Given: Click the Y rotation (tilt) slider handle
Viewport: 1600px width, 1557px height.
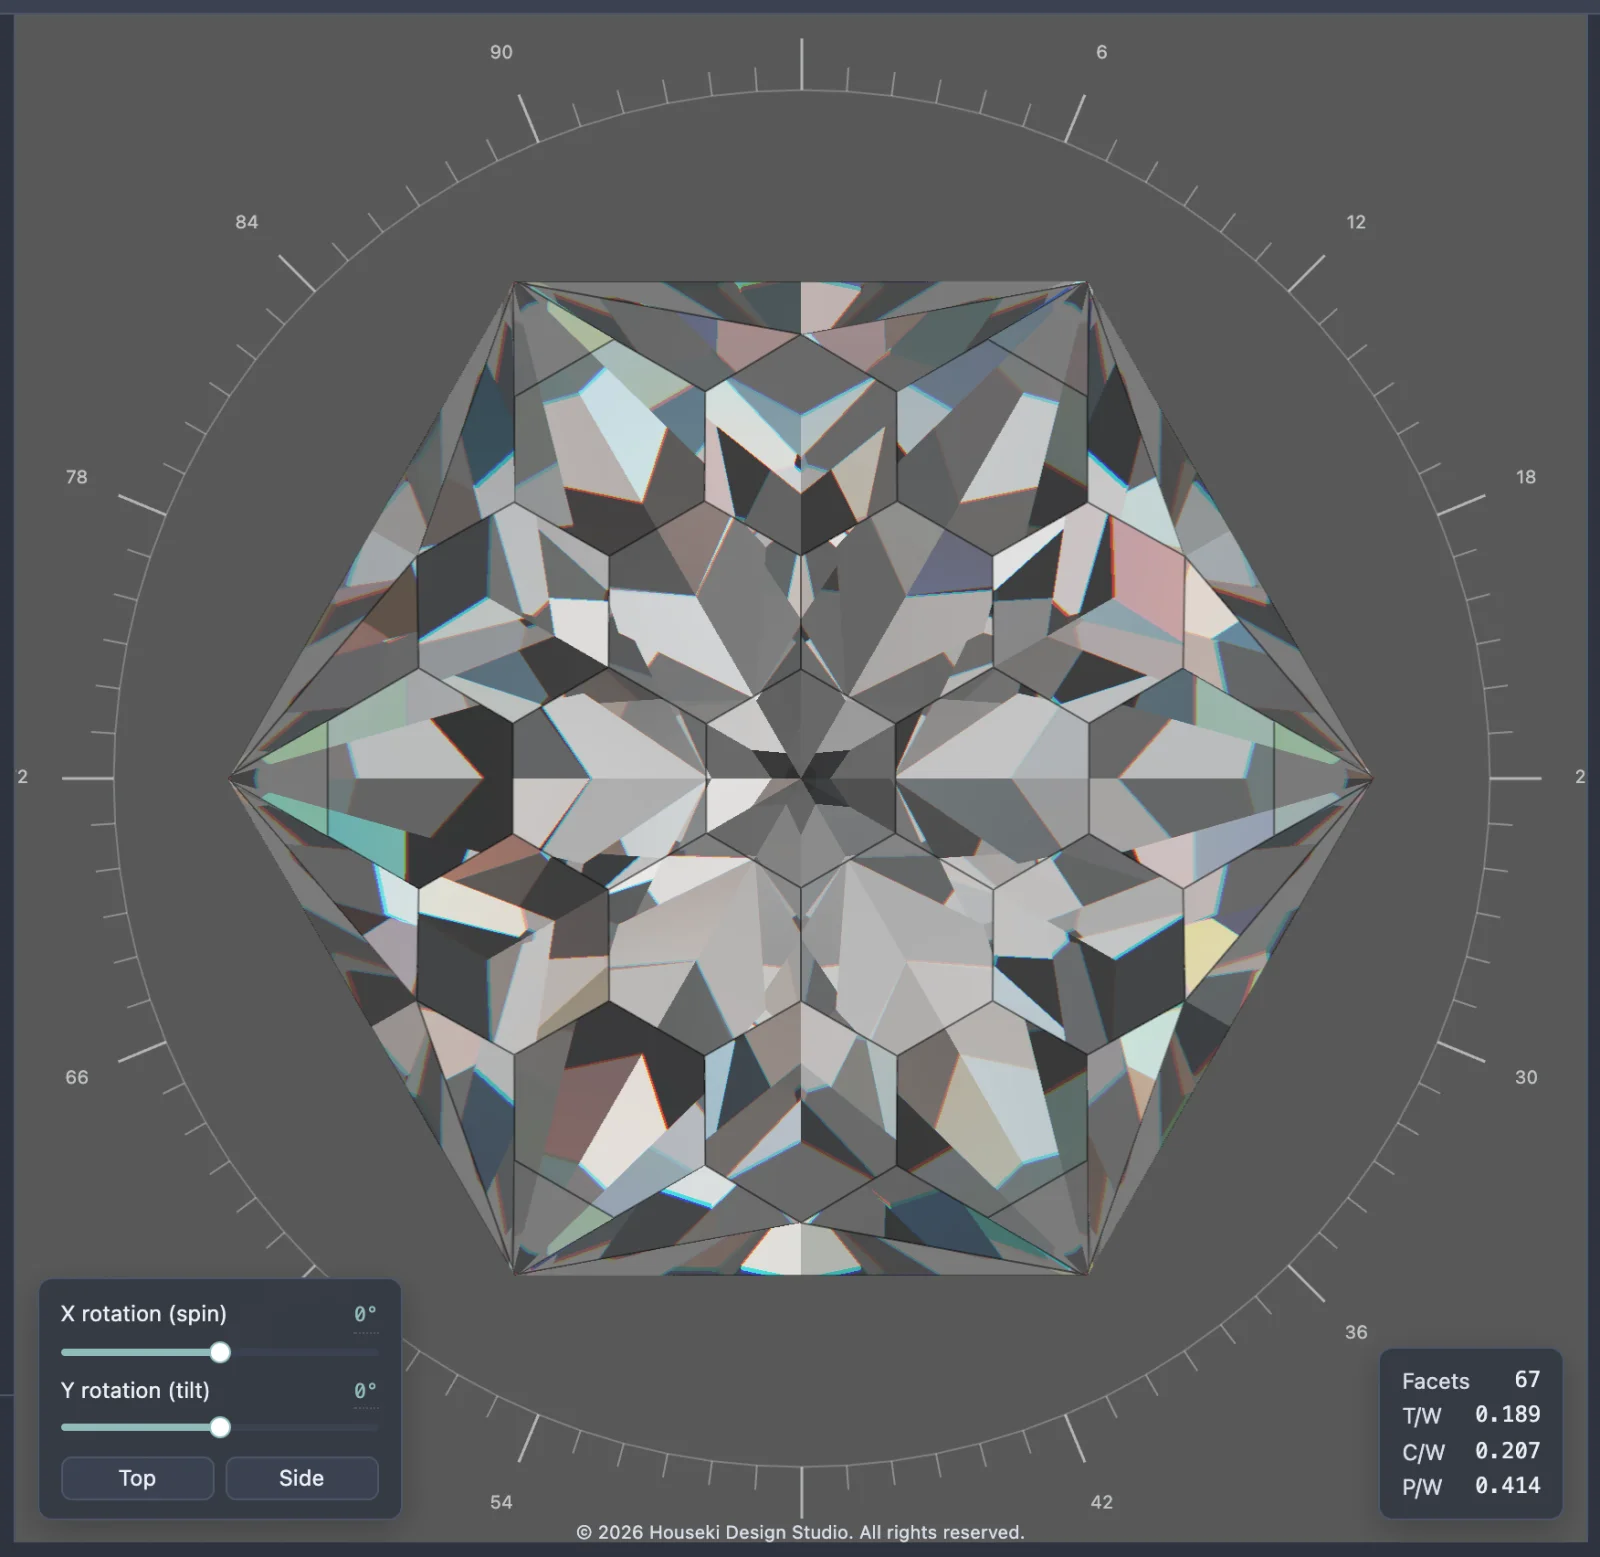Looking at the screenshot, I should [x=220, y=1428].
